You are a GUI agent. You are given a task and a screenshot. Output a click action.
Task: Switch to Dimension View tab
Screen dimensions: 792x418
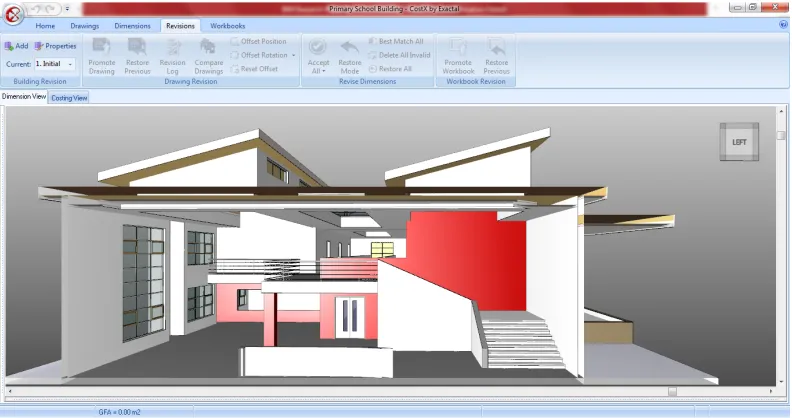click(x=24, y=96)
